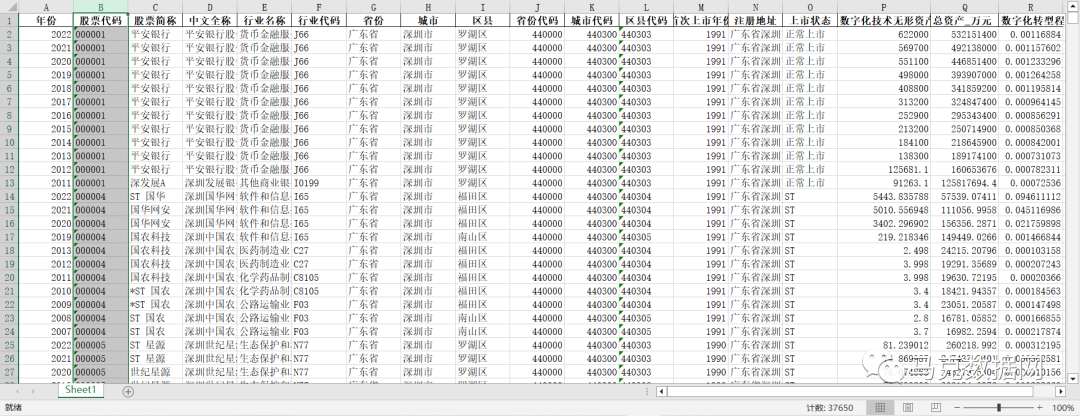Click the 区县 header cell

coord(482,20)
